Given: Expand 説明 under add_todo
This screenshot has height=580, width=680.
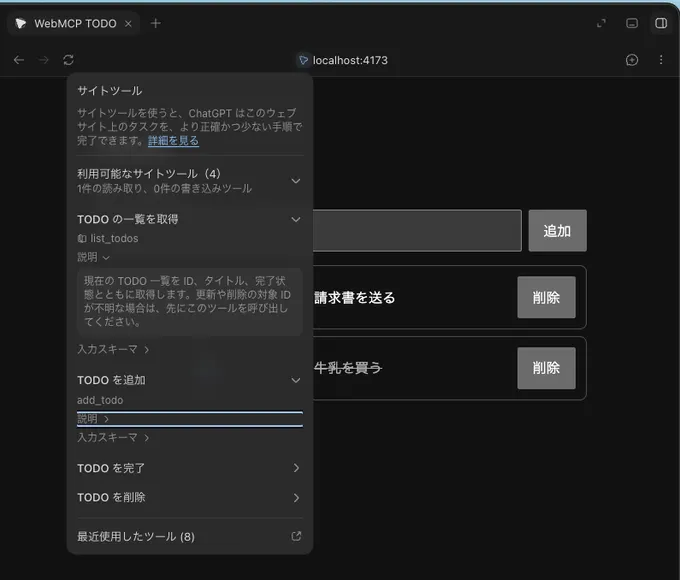Looking at the screenshot, I should coord(190,419).
